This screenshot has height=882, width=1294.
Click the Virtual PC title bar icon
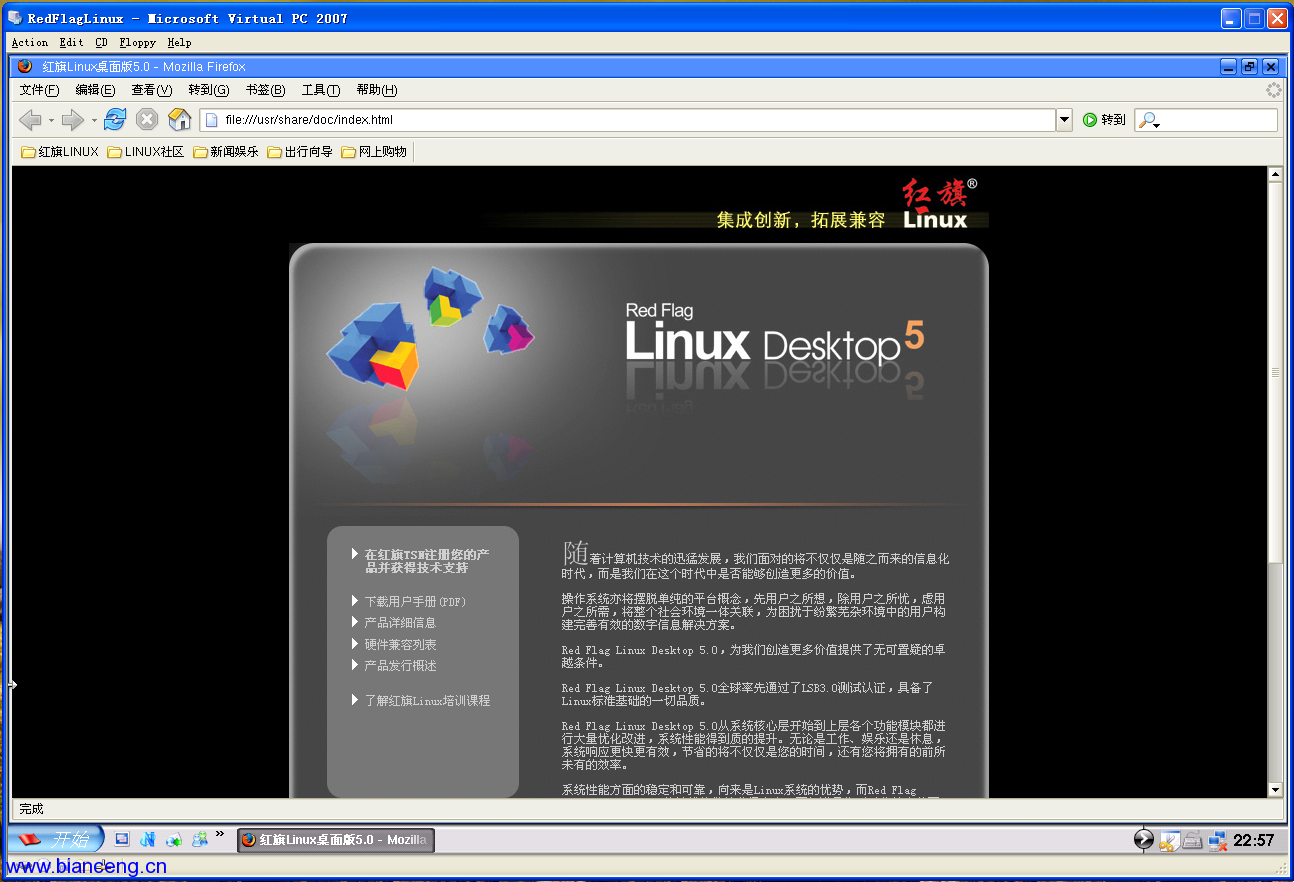[x=15, y=18]
